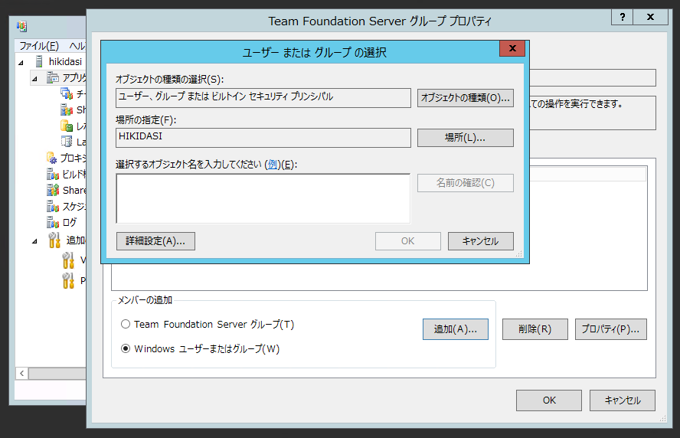Click the ログ logs icon
680x438 pixels.
pyautogui.click(x=52, y=222)
